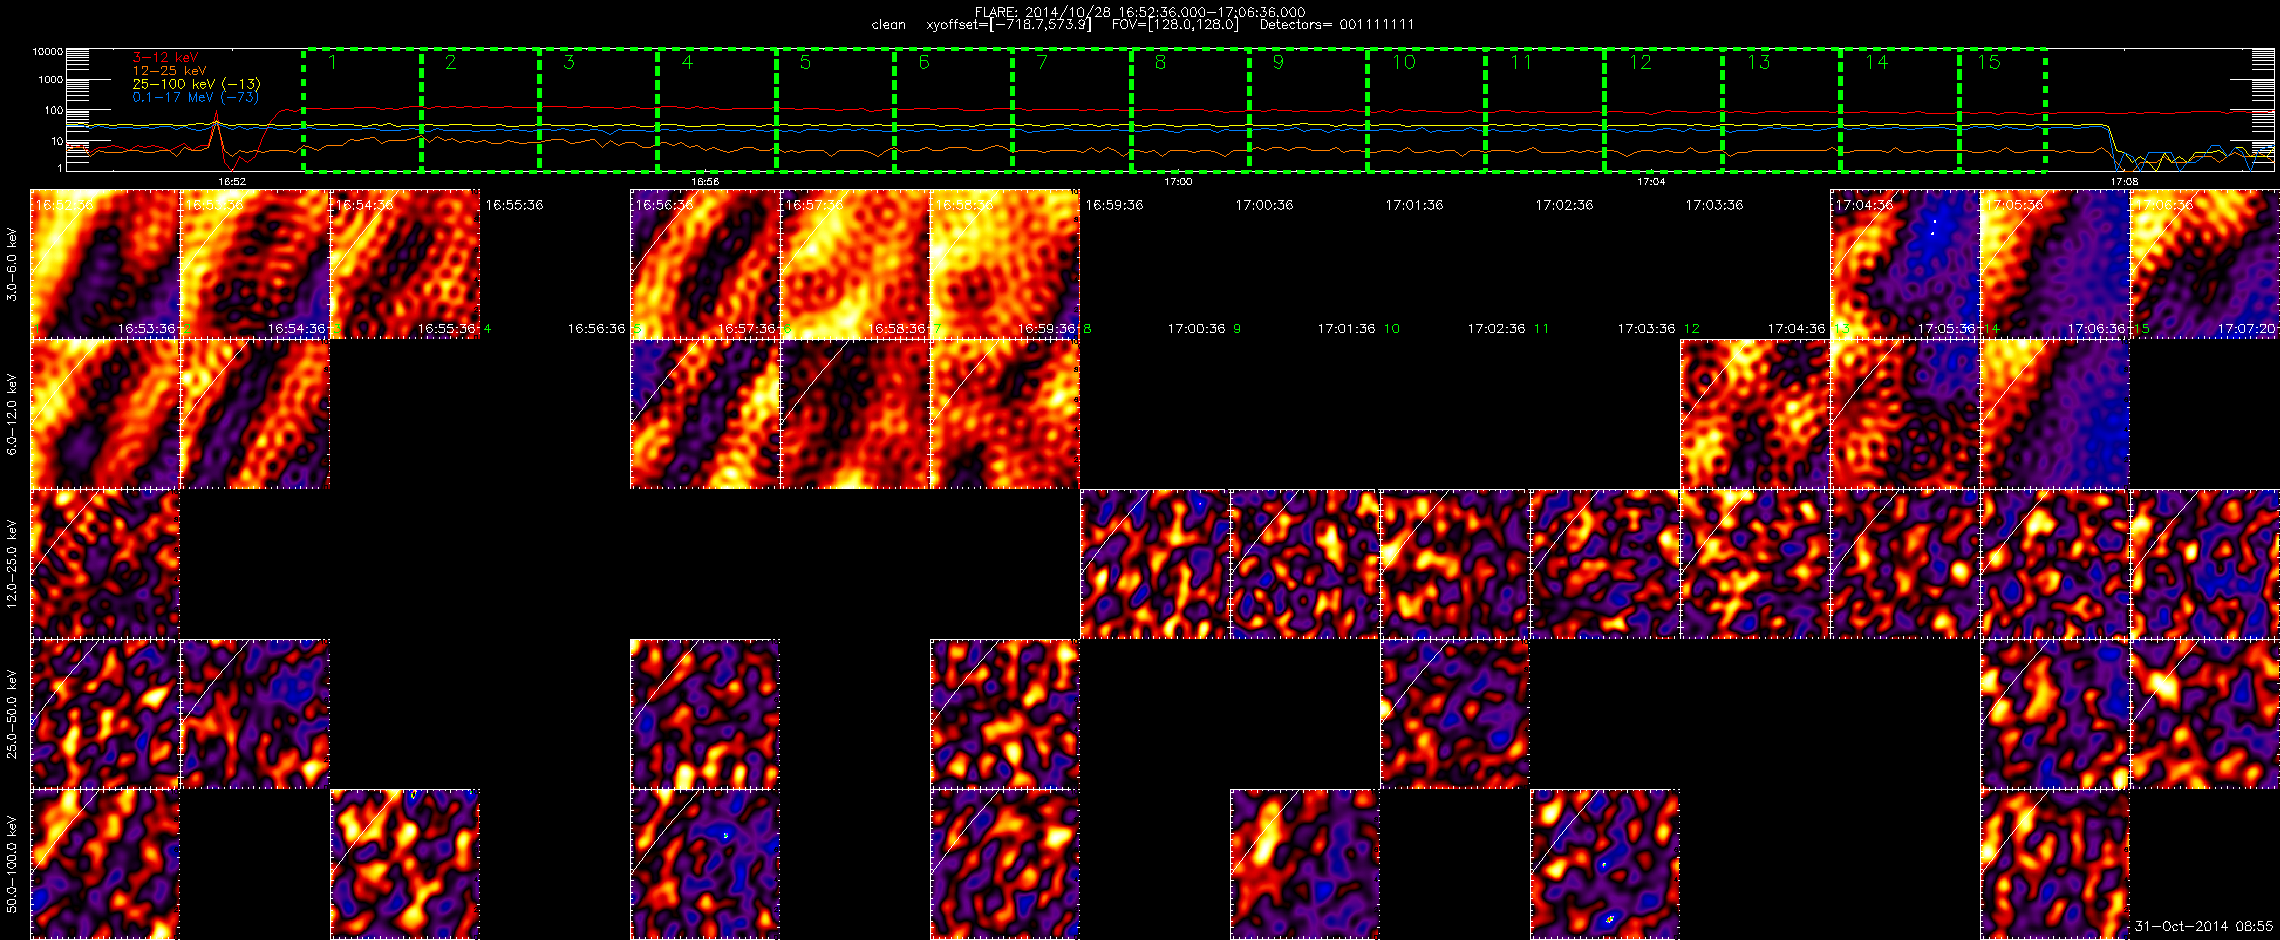Open the 25-50 keV image starting 16:53:36

(255, 714)
